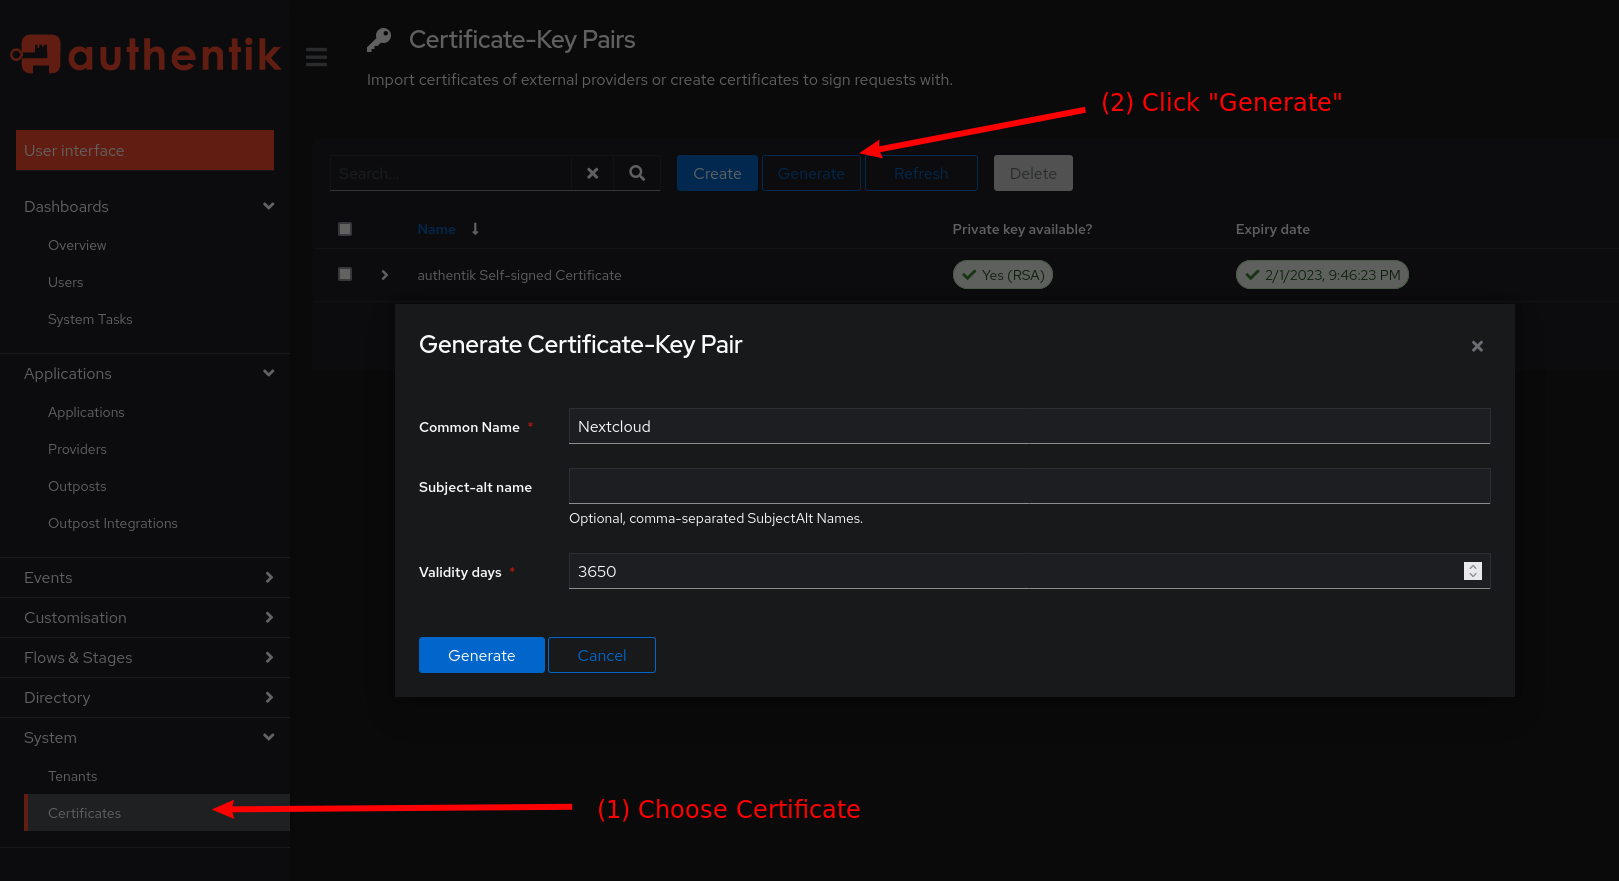Expand the Directory sidebar section

(268, 697)
